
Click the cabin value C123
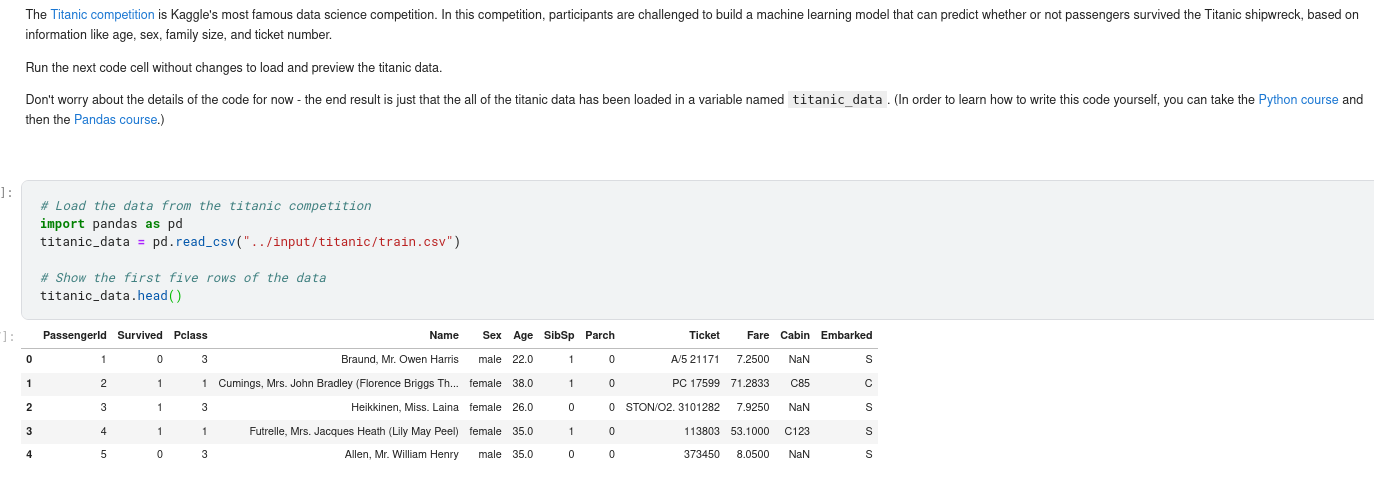tap(797, 431)
